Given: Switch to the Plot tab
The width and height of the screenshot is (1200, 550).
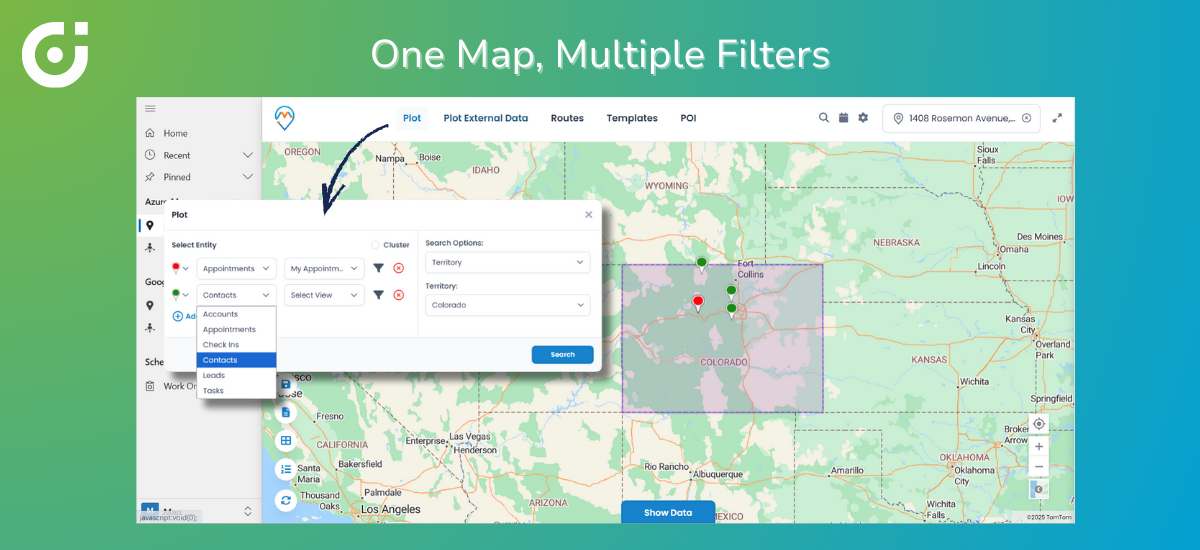Looking at the screenshot, I should (412, 118).
